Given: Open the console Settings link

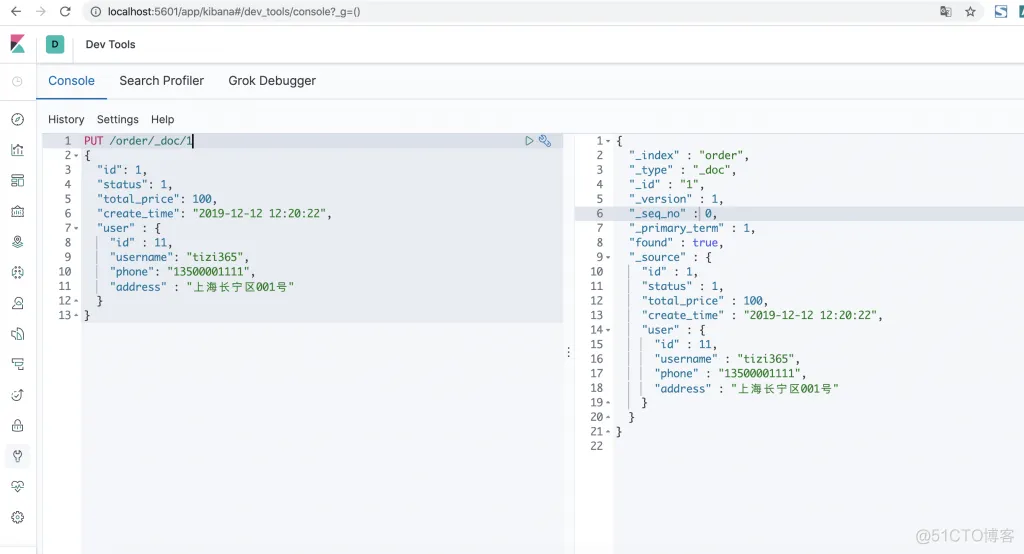Looking at the screenshot, I should 117,119.
